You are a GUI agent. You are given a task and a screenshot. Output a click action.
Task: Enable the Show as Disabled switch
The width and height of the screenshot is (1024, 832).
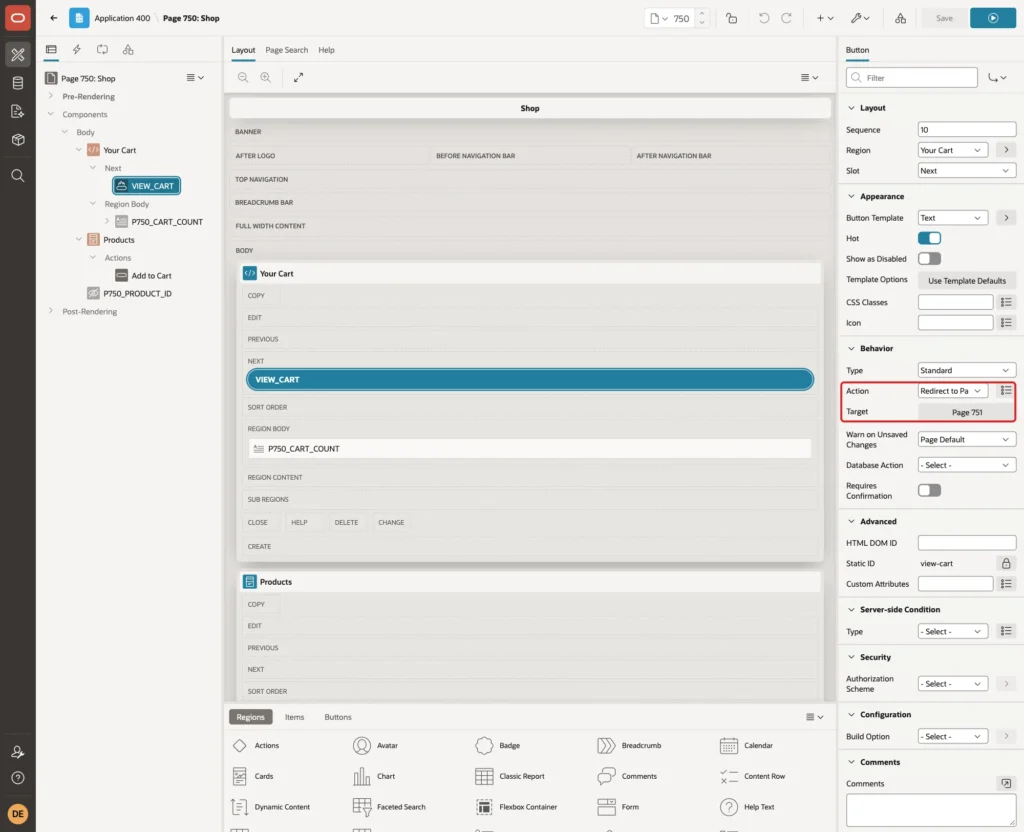pyautogui.click(x=929, y=259)
